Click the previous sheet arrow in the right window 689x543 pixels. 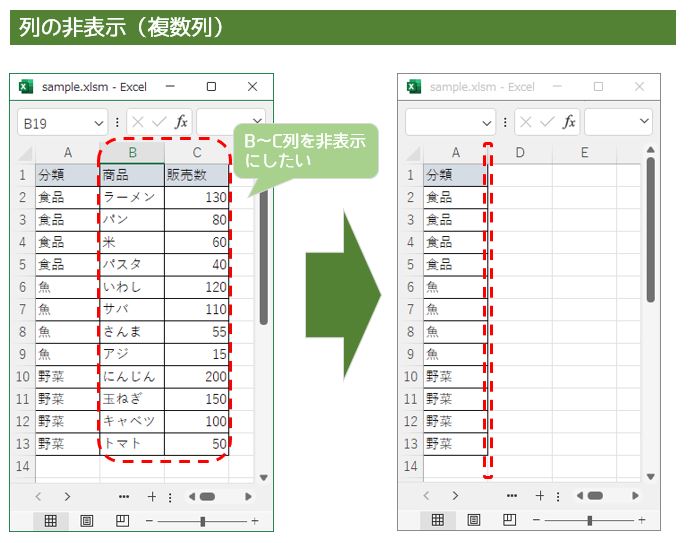click(426, 496)
